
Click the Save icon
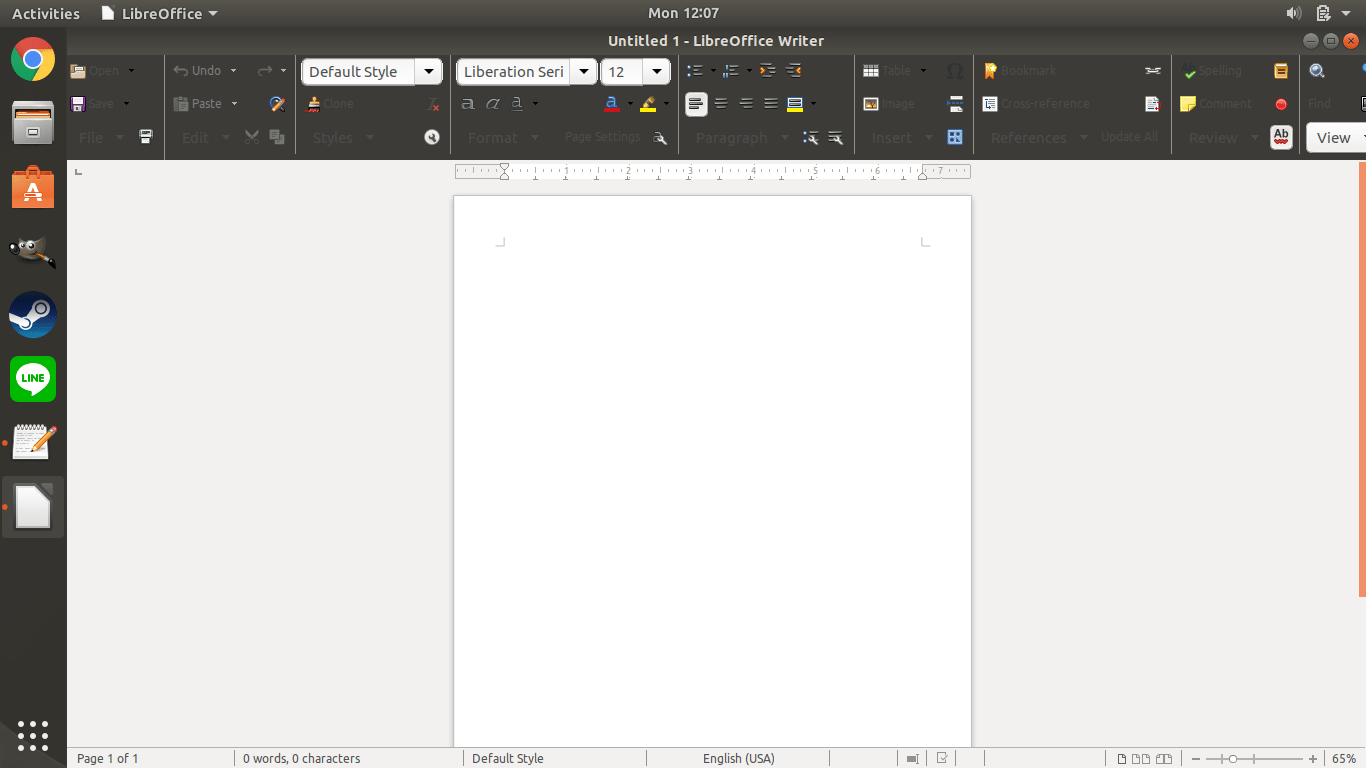pos(78,104)
